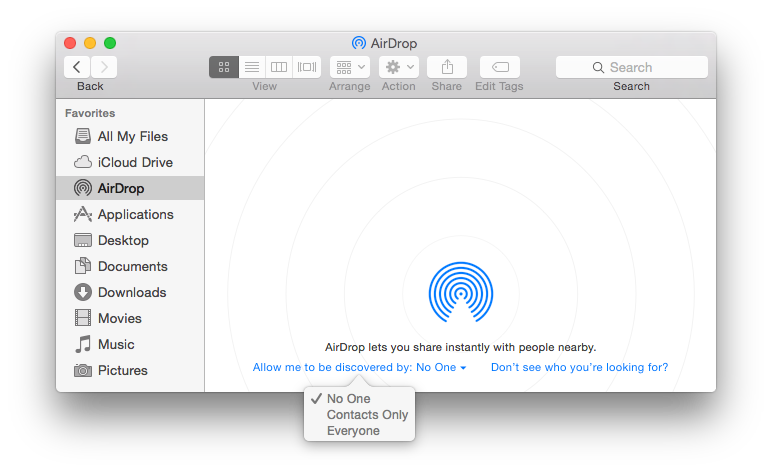
Task: Click the Edit Tags toolbar button
Action: click(500, 67)
